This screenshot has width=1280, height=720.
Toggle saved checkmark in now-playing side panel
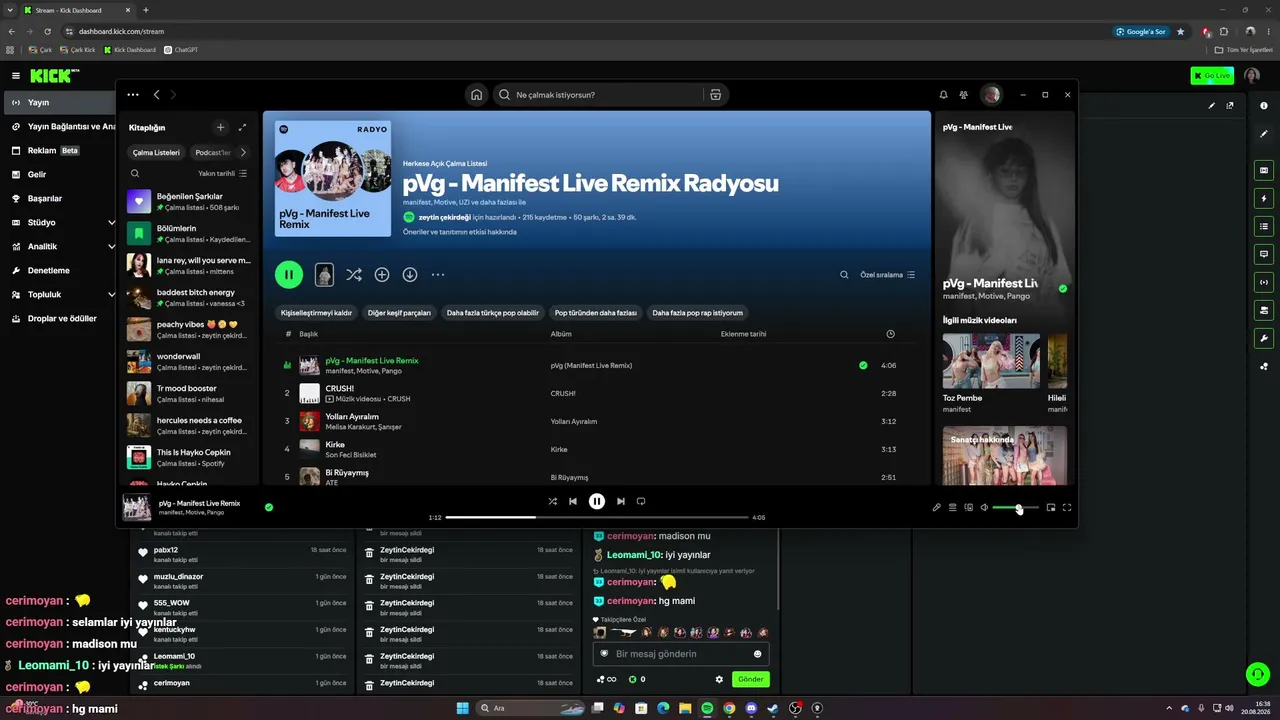[1063, 288]
